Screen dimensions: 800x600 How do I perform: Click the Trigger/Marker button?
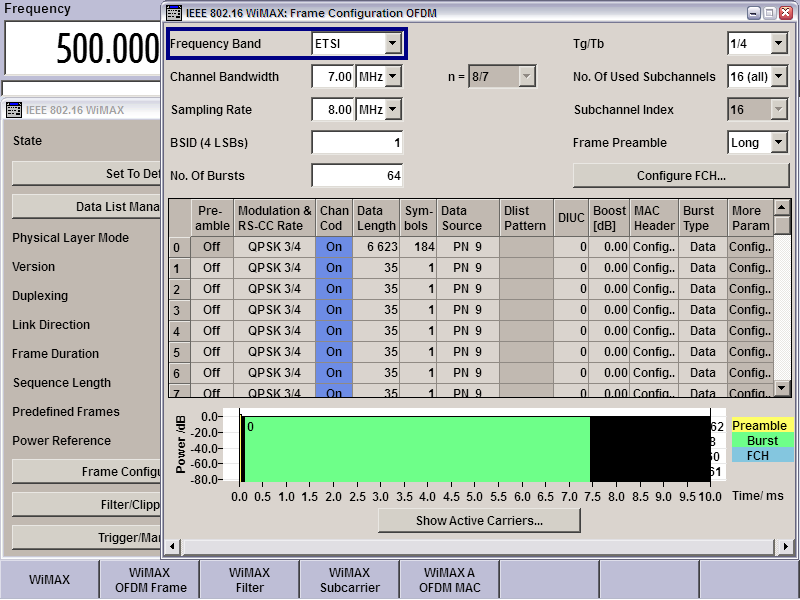pos(86,538)
